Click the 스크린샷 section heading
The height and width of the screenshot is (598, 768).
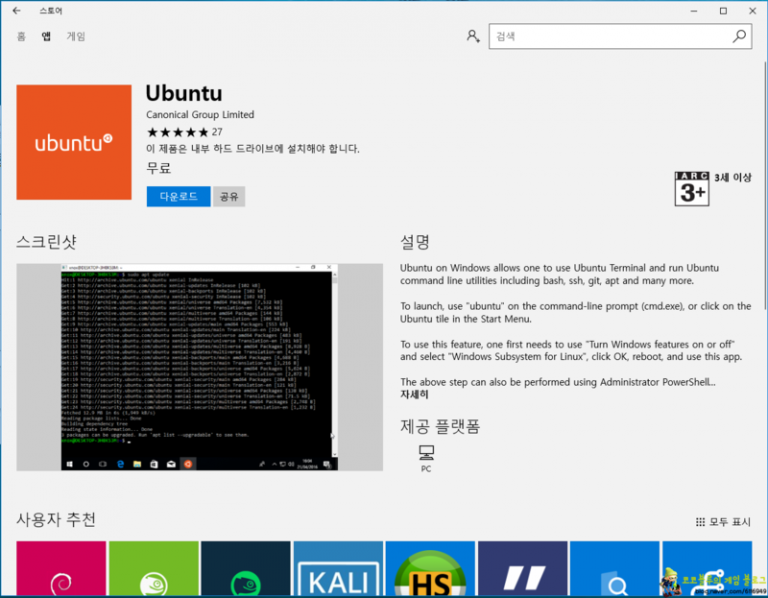pos(47,241)
